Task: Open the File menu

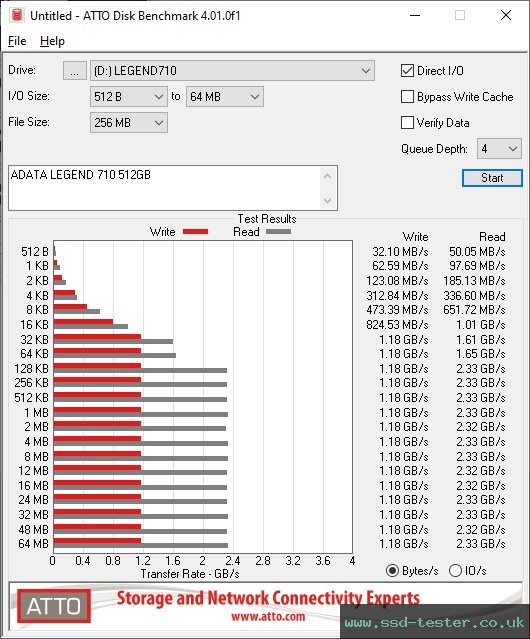Action: click(17, 41)
